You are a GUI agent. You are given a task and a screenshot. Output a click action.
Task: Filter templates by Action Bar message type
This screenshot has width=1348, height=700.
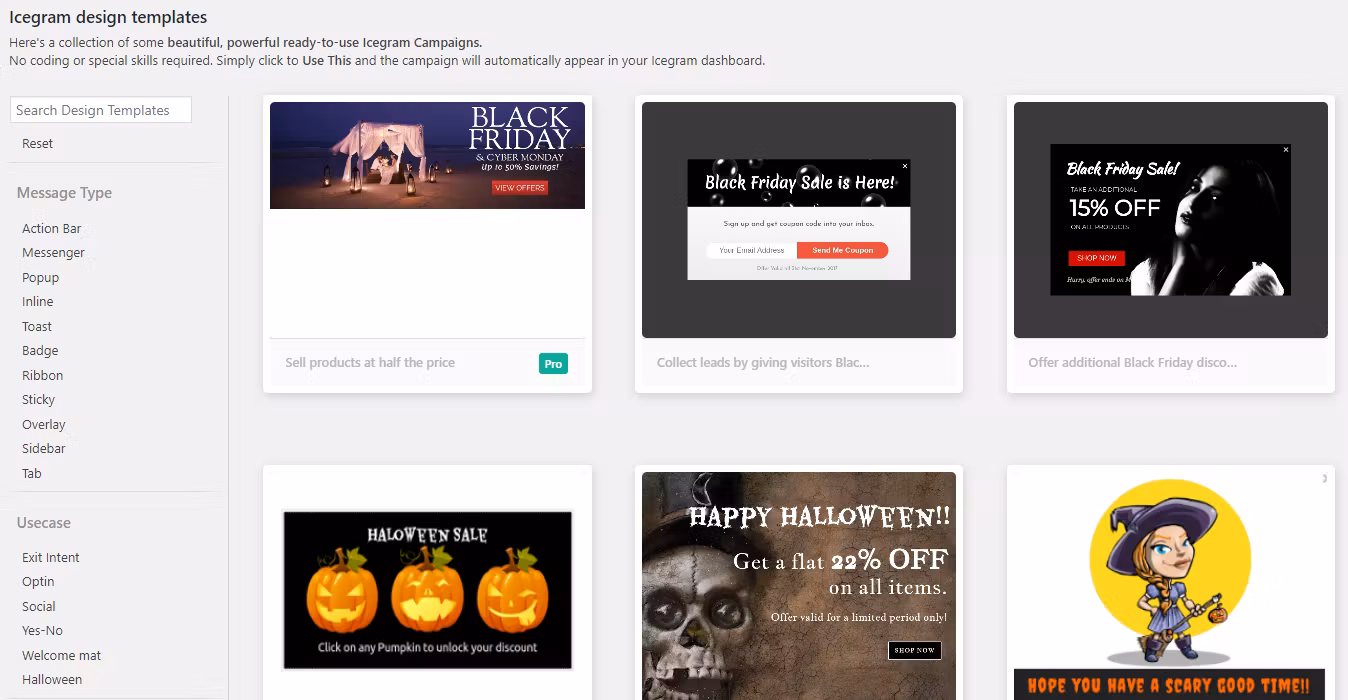point(51,228)
